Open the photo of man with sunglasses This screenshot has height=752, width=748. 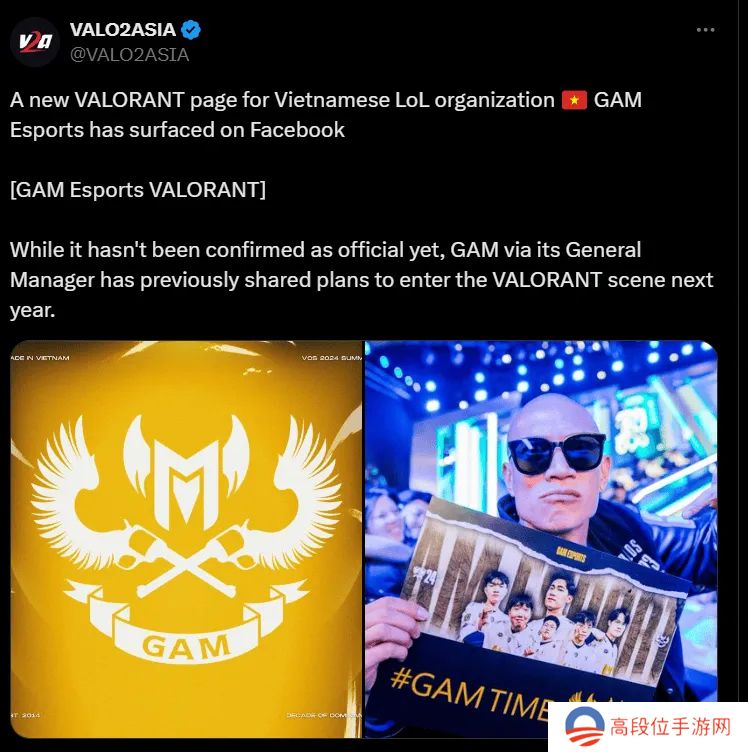click(541, 539)
